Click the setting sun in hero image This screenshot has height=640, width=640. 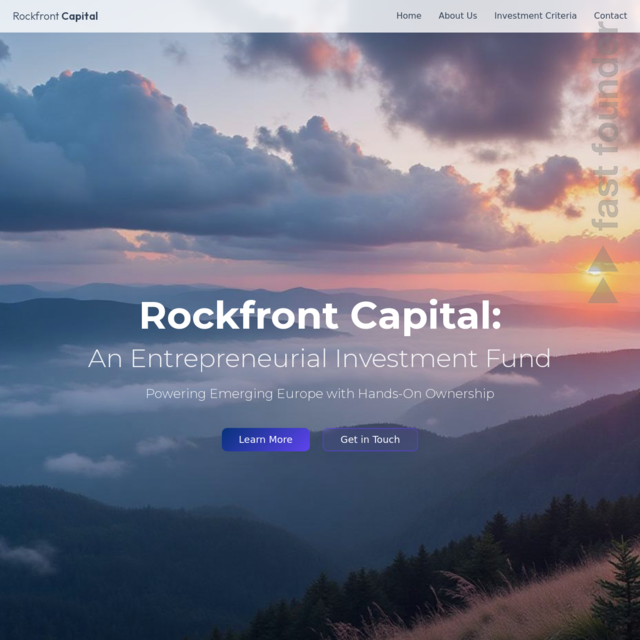594,270
